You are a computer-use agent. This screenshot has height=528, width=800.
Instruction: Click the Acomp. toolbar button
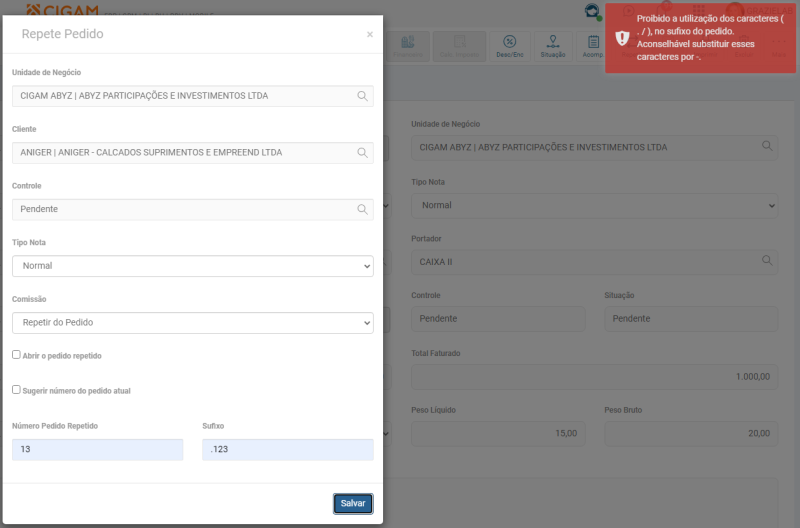(x=593, y=45)
